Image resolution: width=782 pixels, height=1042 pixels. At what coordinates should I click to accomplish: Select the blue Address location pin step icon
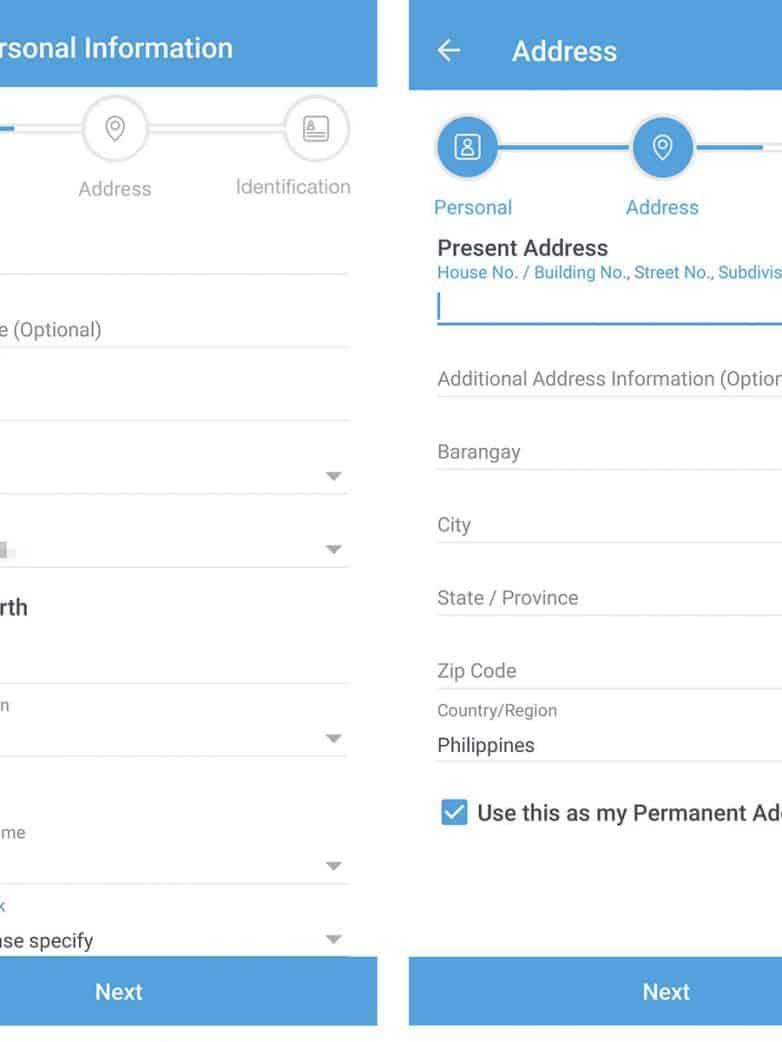[662, 148]
